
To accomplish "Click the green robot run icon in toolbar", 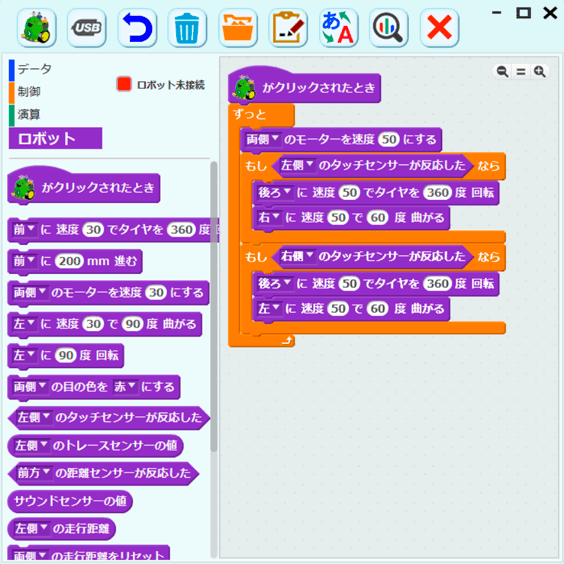I will click(x=36, y=28).
